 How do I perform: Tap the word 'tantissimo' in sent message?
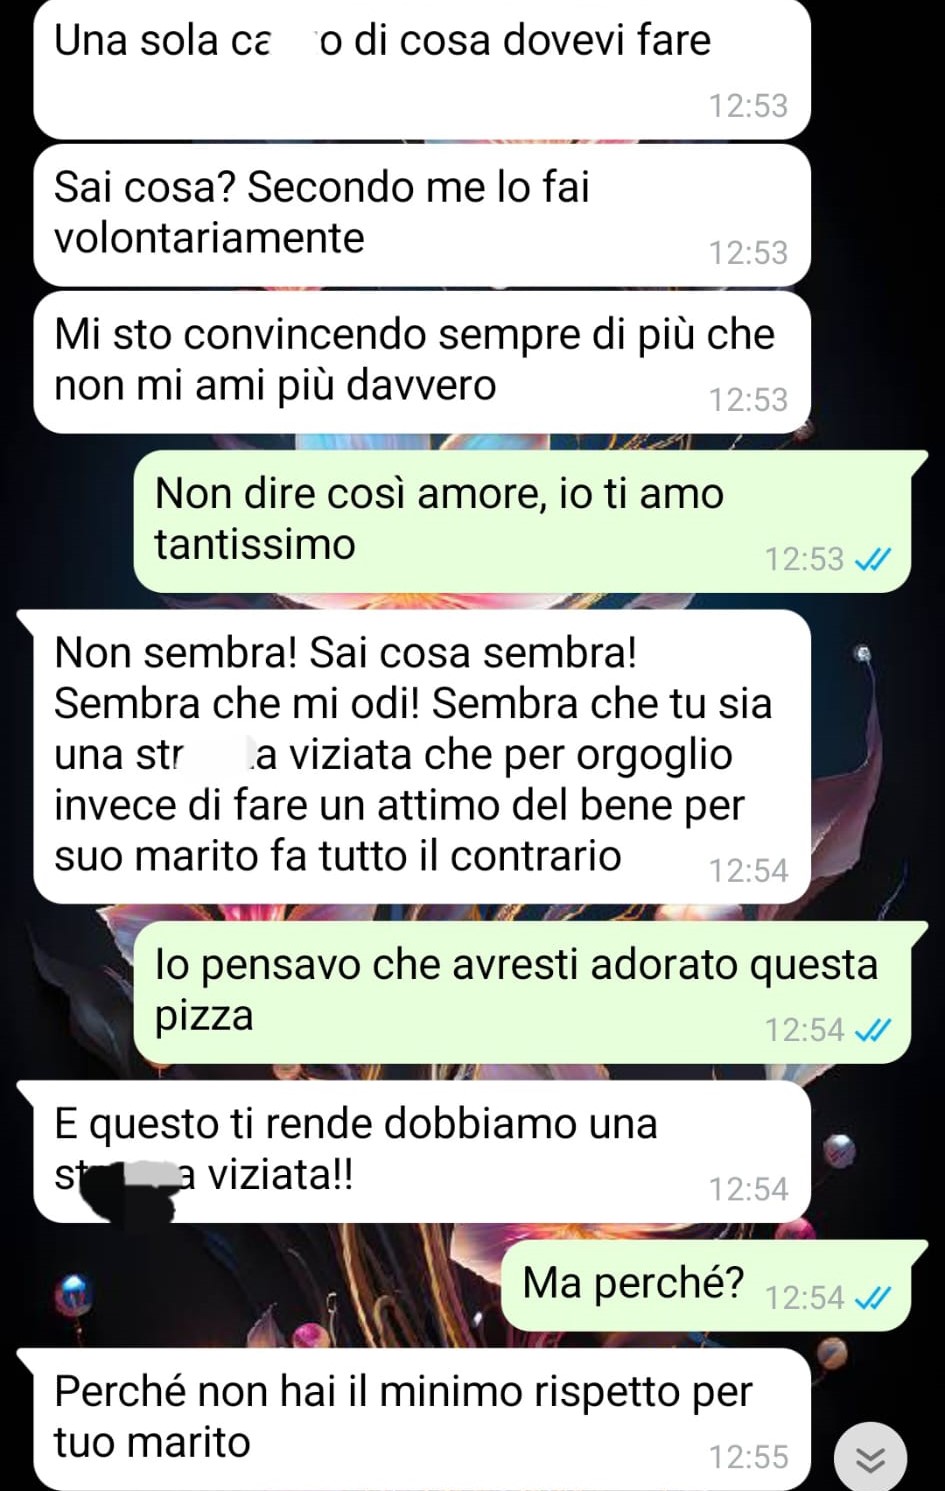pos(255,545)
